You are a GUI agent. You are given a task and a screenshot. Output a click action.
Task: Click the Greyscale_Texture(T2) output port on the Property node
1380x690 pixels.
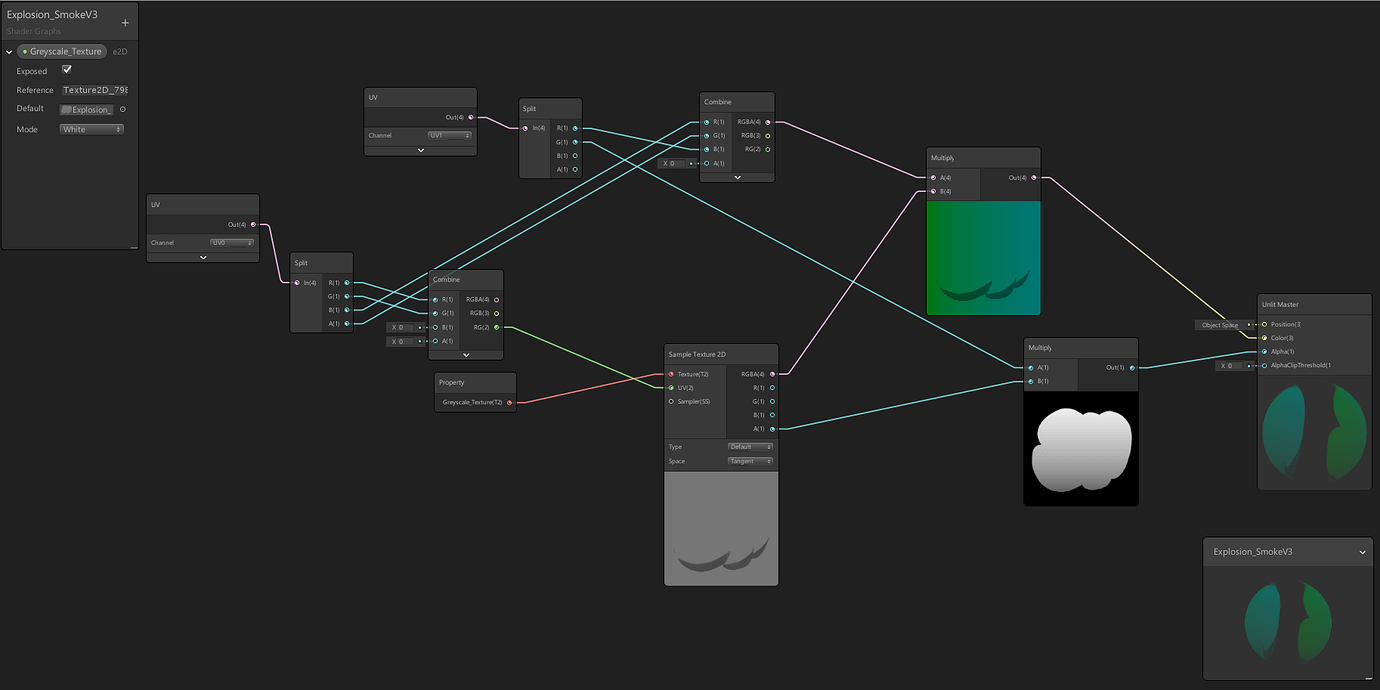coord(509,401)
